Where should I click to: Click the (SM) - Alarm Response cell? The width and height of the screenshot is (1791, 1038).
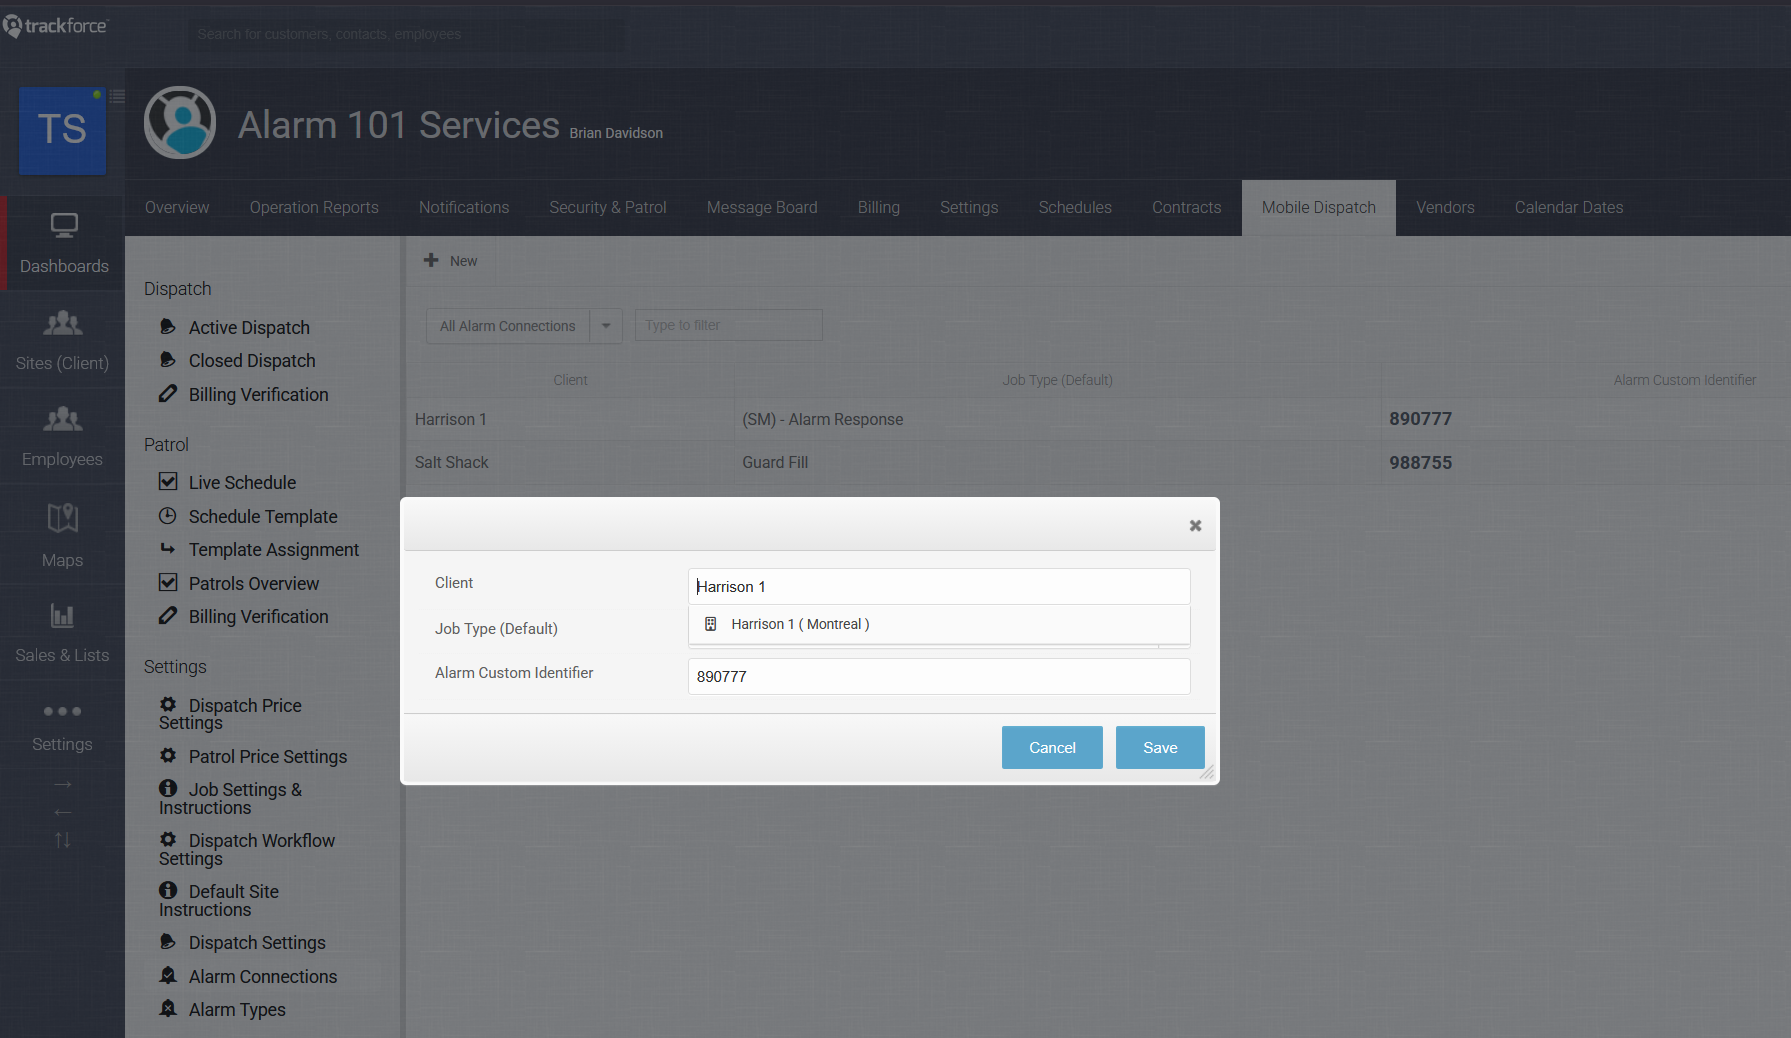pos(822,419)
